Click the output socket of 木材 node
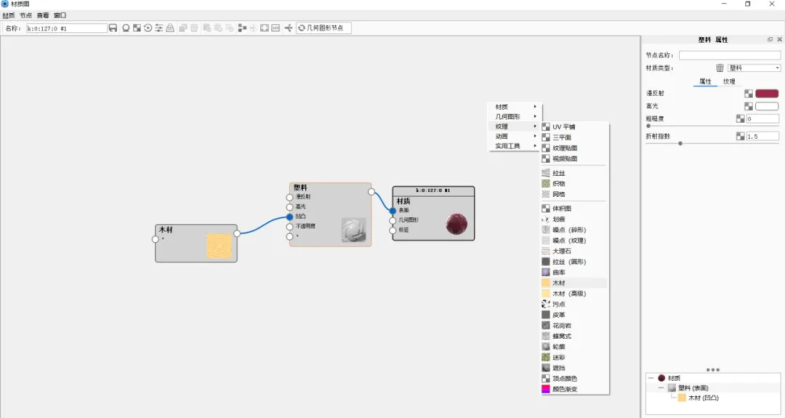This screenshot has height=418, width=785. (238, 233)
